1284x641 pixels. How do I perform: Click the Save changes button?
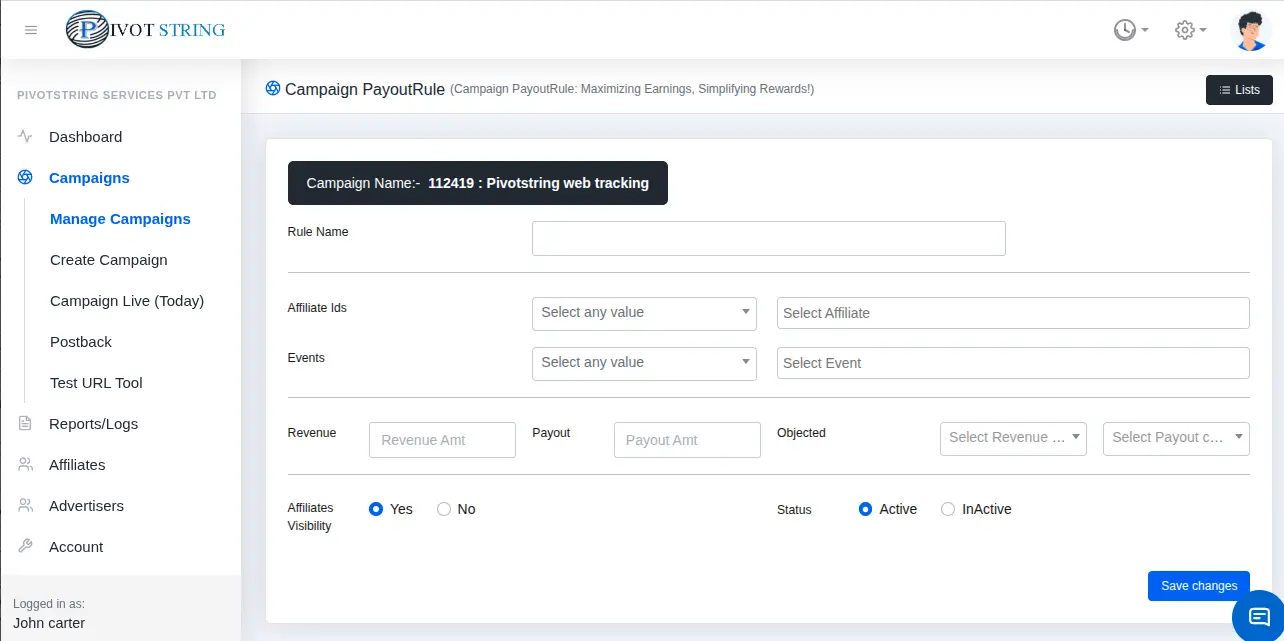tap(1198, 586)
